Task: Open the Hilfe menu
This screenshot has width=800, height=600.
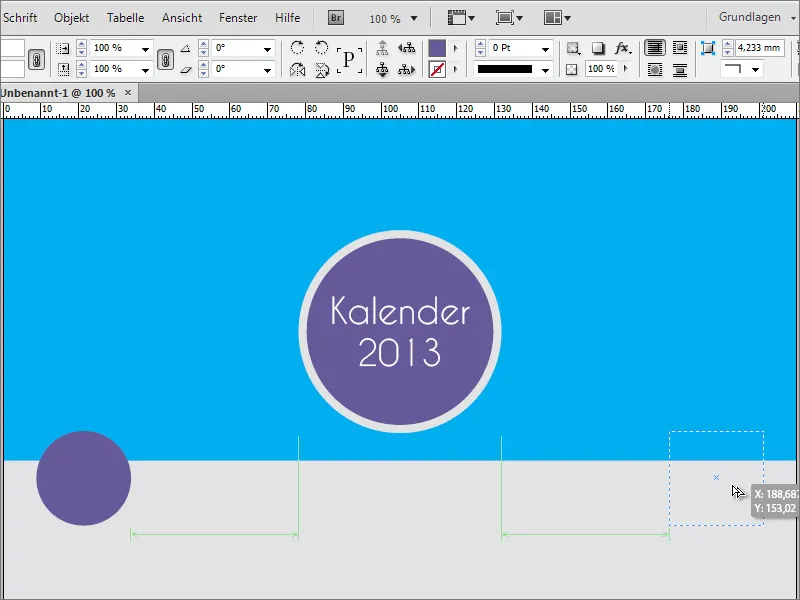Action: point(287,18)
